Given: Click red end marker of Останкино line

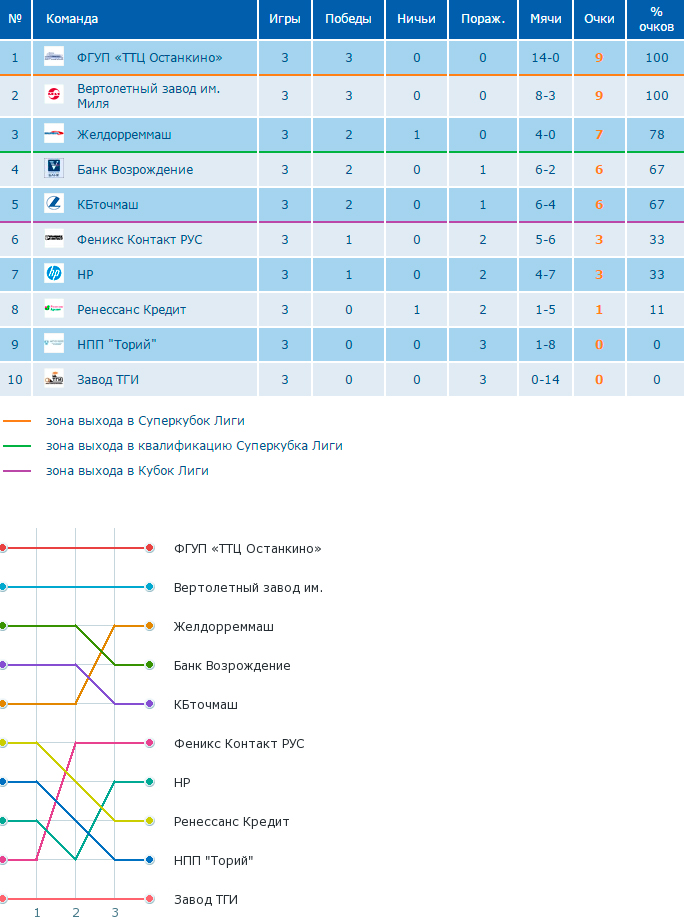Looking at the screenshot, I should [150, 548].
